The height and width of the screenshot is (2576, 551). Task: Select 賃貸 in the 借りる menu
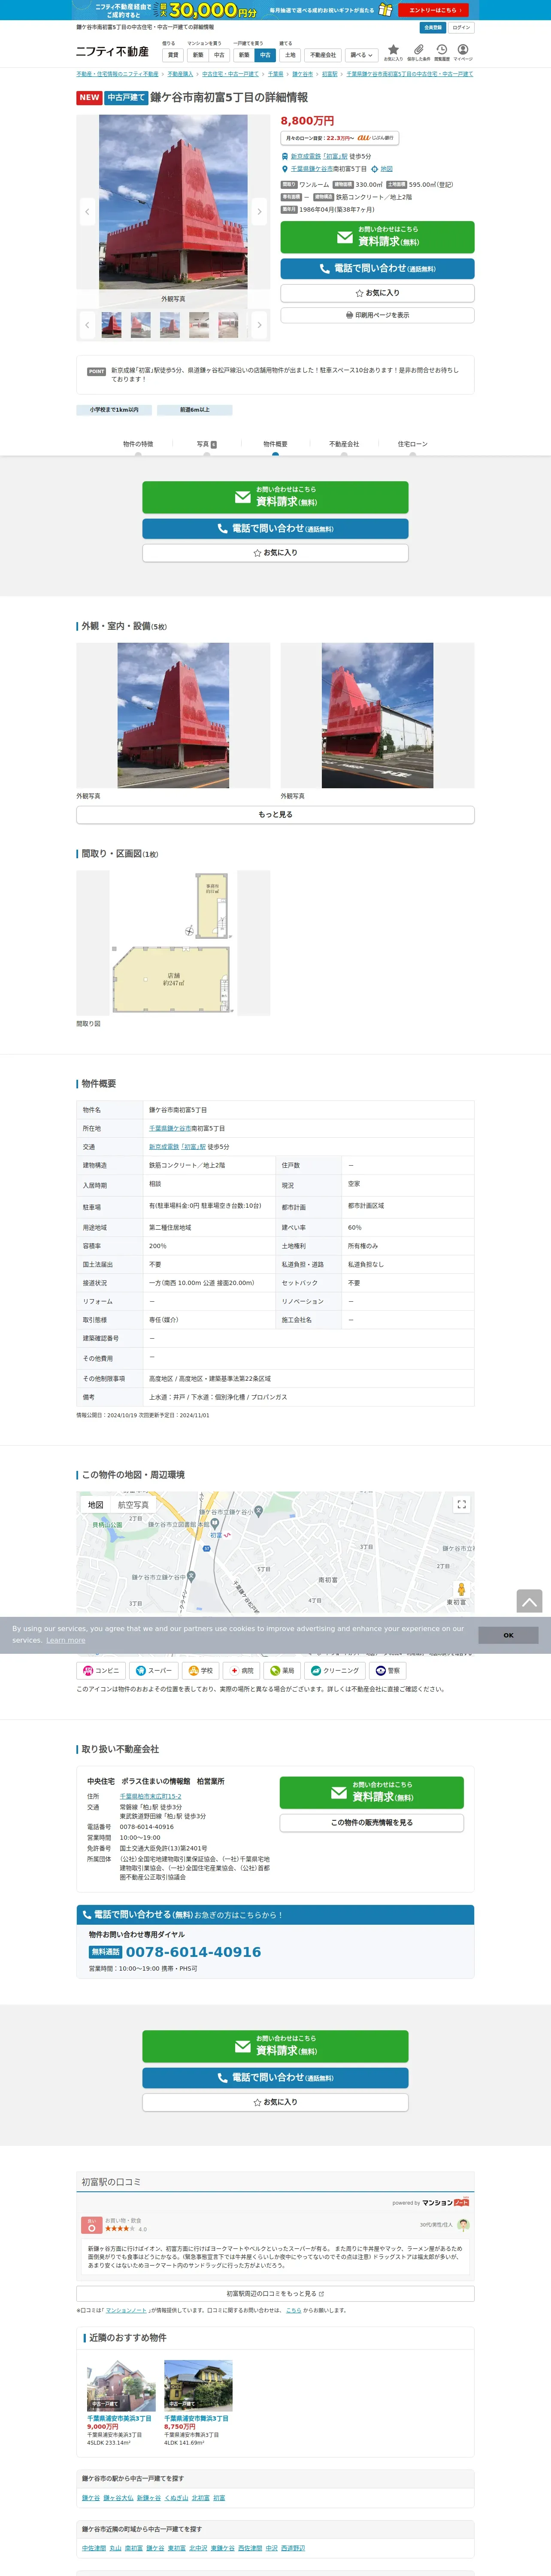coord(173,55)
